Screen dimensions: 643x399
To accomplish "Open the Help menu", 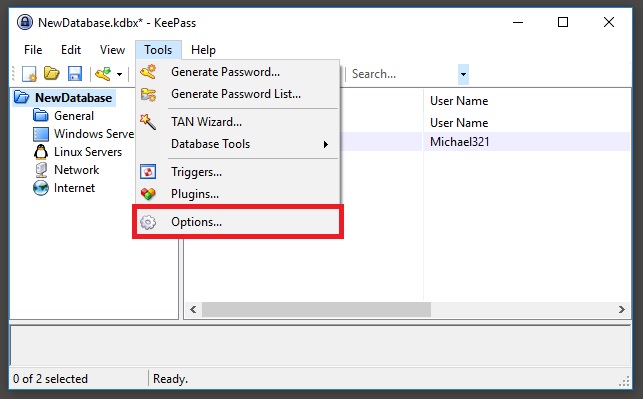I will [203, 50].
